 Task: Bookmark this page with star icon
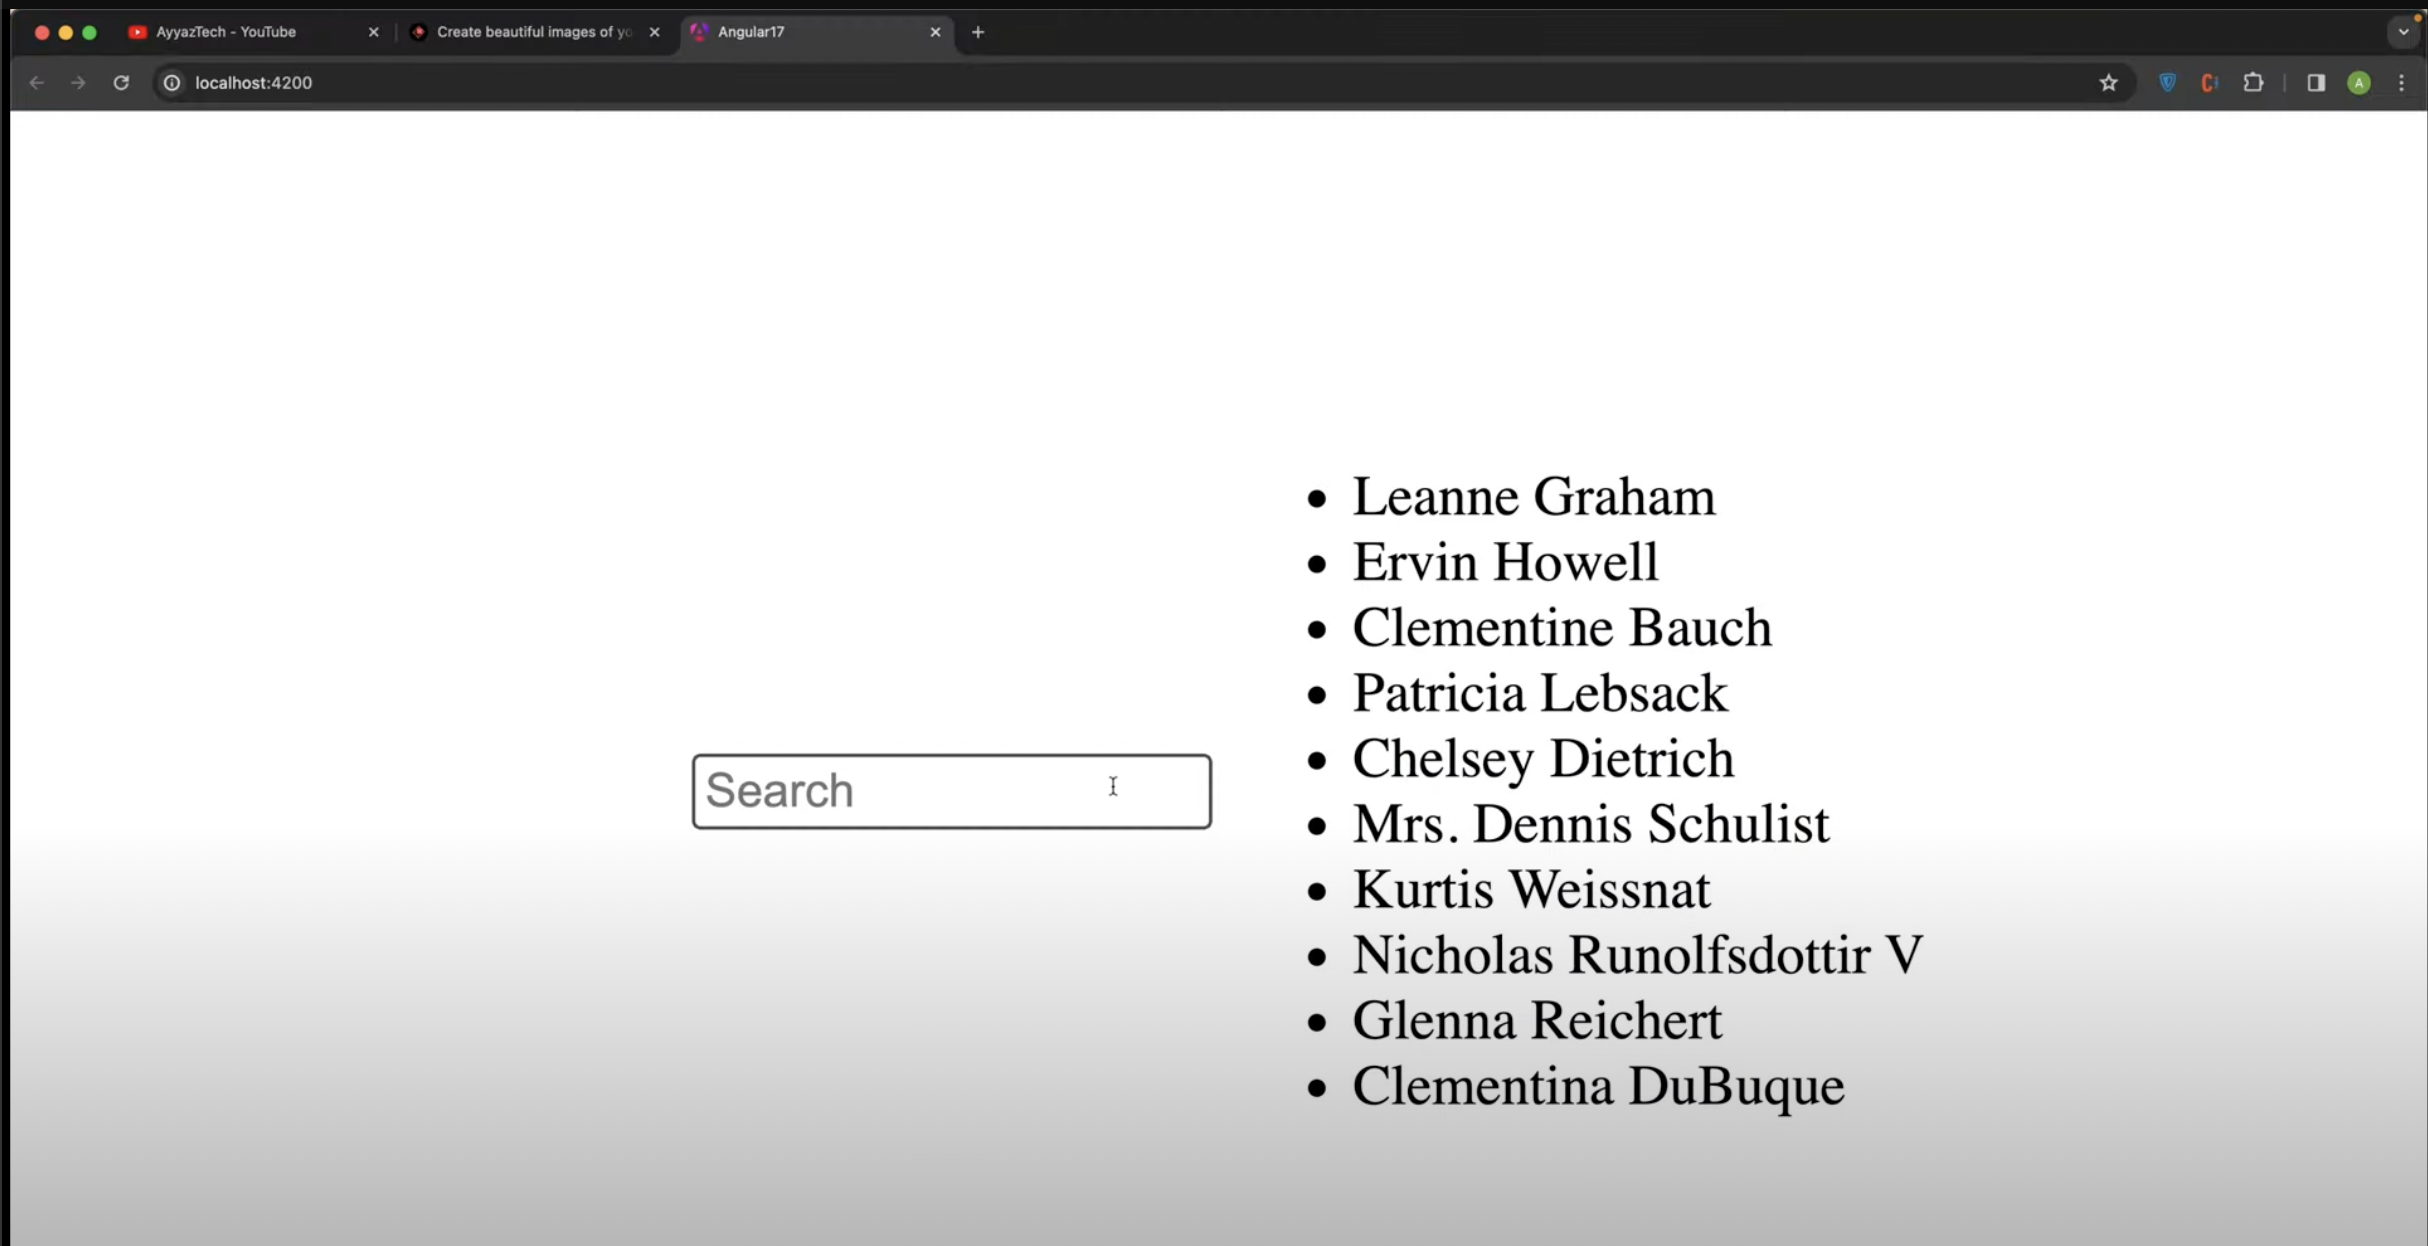pyautogui.click(x=2108, y=83)
